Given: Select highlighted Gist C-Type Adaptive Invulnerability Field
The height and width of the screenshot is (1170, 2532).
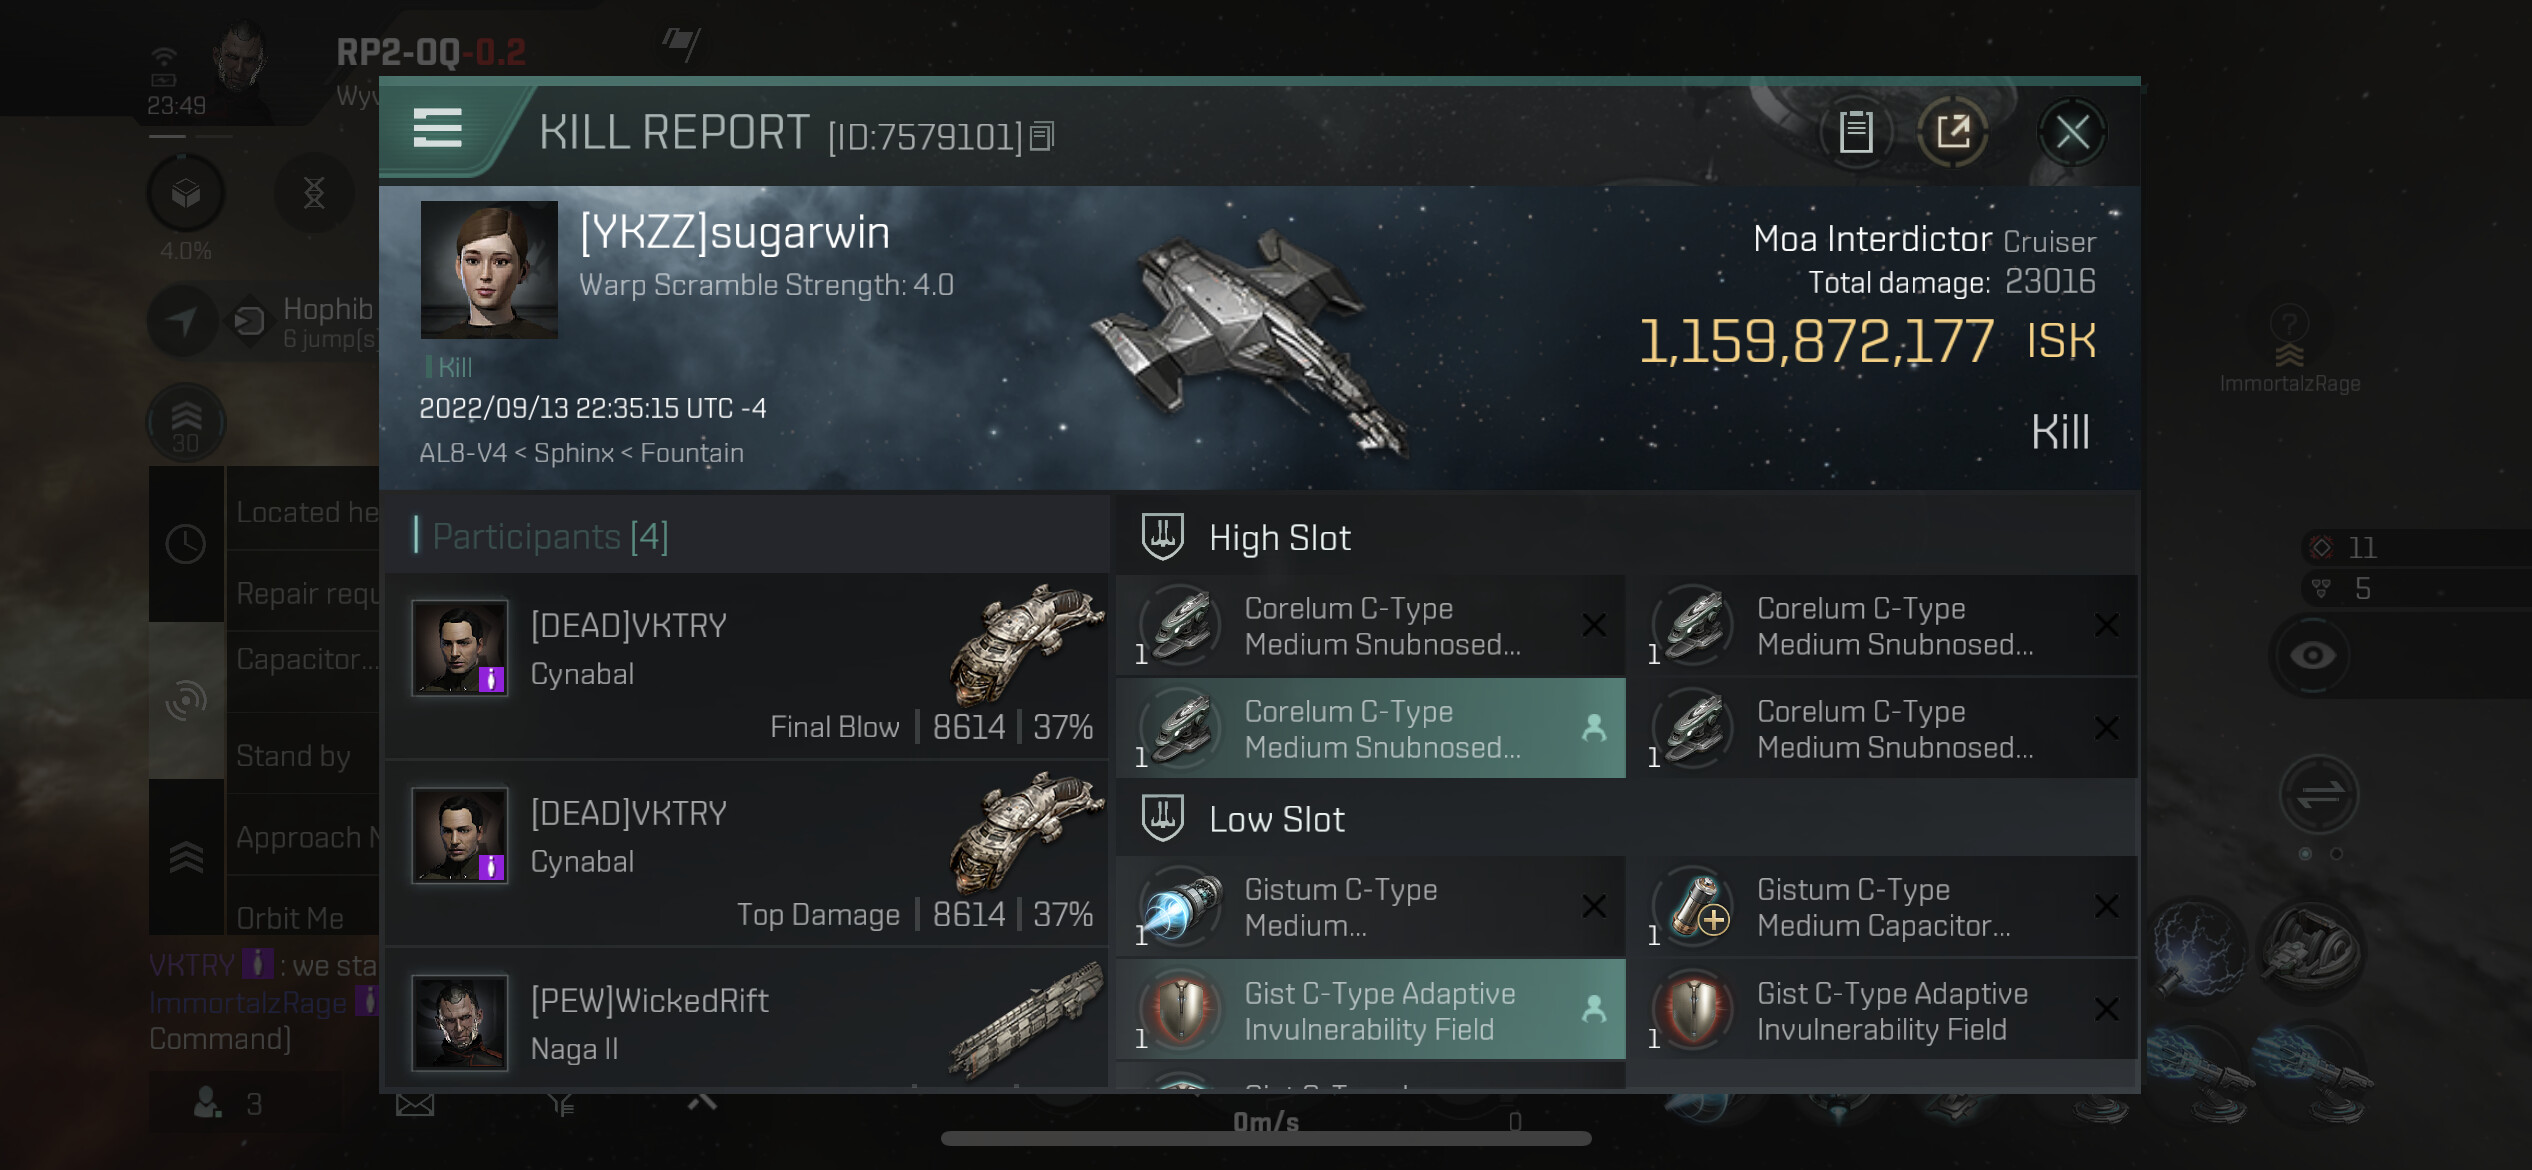Looking at the screenshot, I should point(1370,1011).
